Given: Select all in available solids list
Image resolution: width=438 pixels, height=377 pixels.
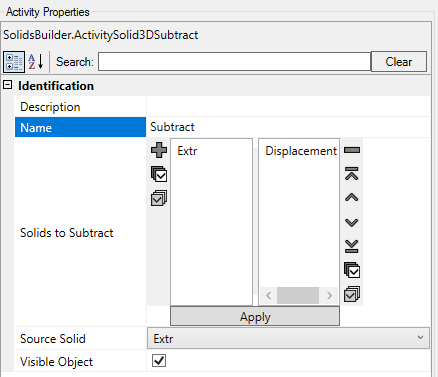Looking at the screenshot, I should [159, 174].
